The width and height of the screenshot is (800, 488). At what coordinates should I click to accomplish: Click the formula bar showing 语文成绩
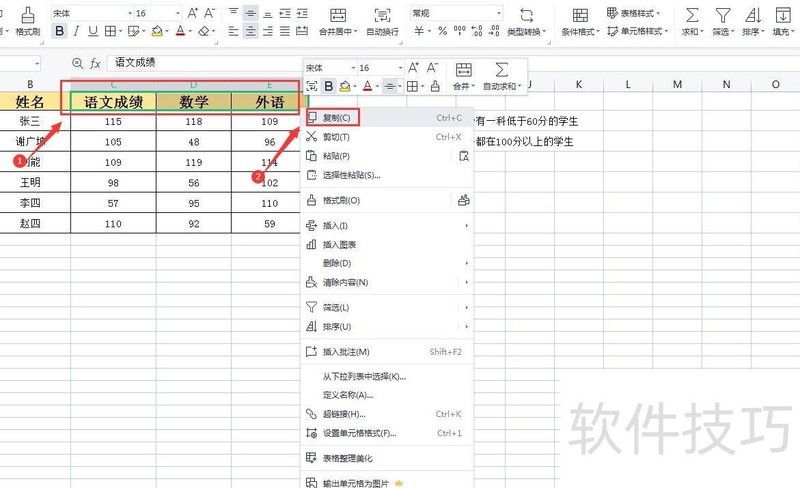coord(204,63)
